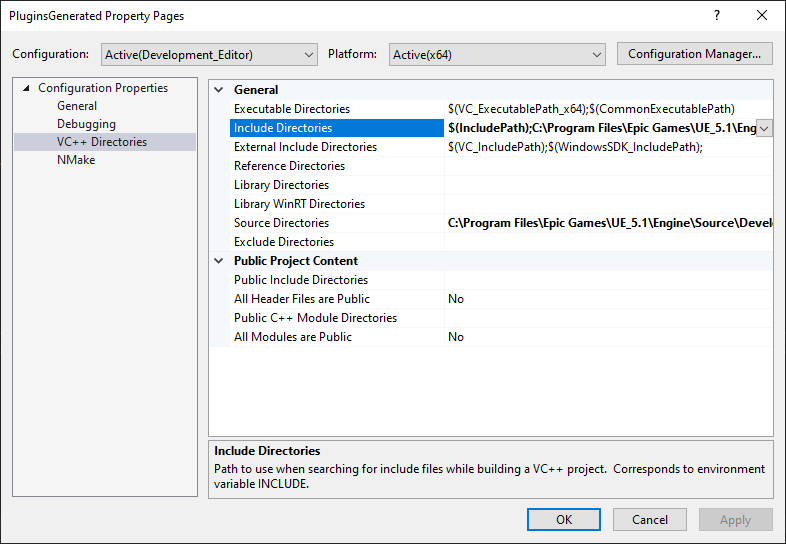Click the empty Library Directories value field
The height and width of the screenshot is (544, 786).
608,185
